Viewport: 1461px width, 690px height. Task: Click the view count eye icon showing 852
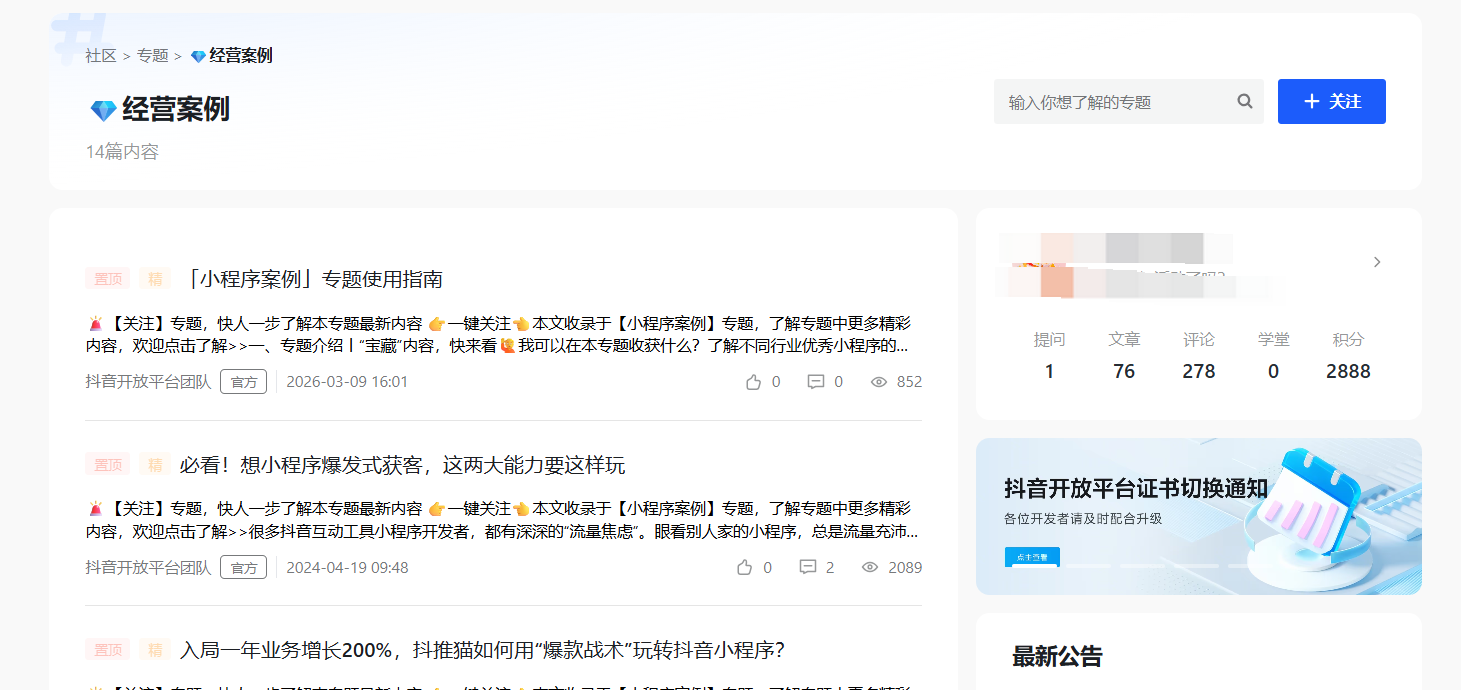(x=879, y=382)
